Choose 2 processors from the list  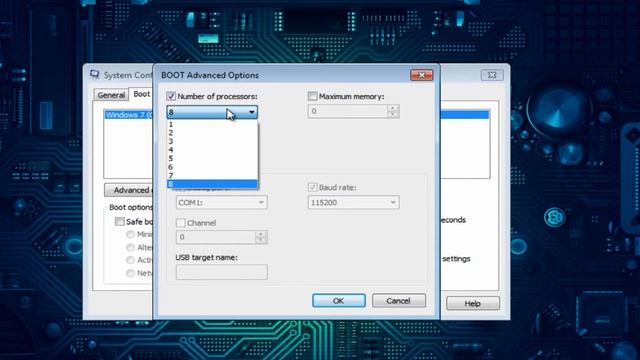click(212, 133)
